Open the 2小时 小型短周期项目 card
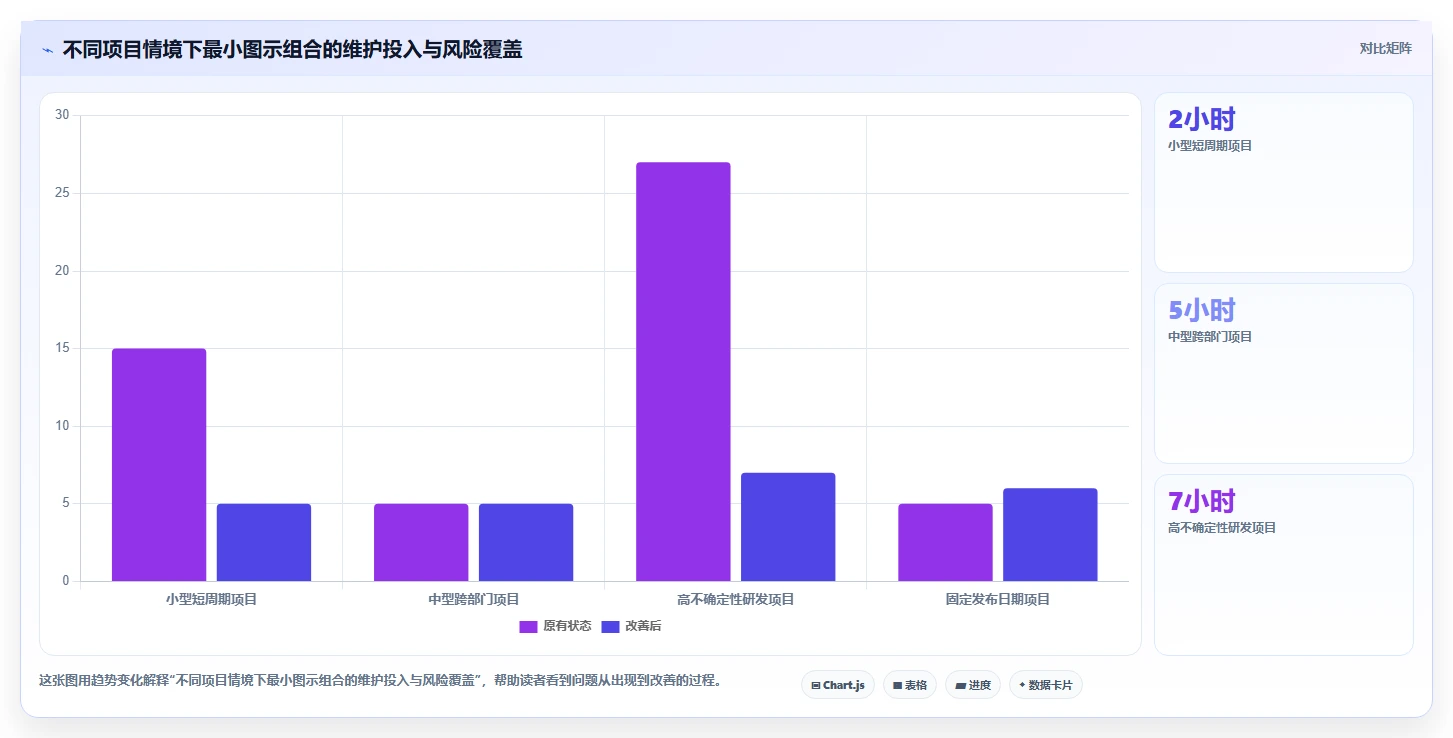1453x738 pixels. [x=1284, y=183]
